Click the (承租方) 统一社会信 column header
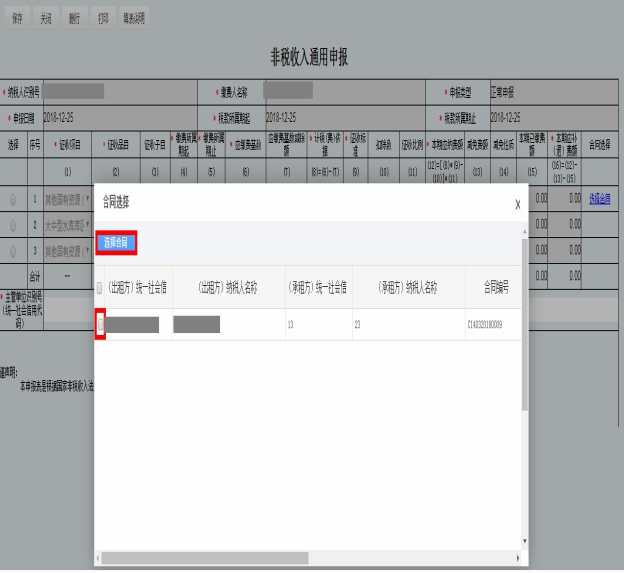624x573 pixels. coord(318,287)
